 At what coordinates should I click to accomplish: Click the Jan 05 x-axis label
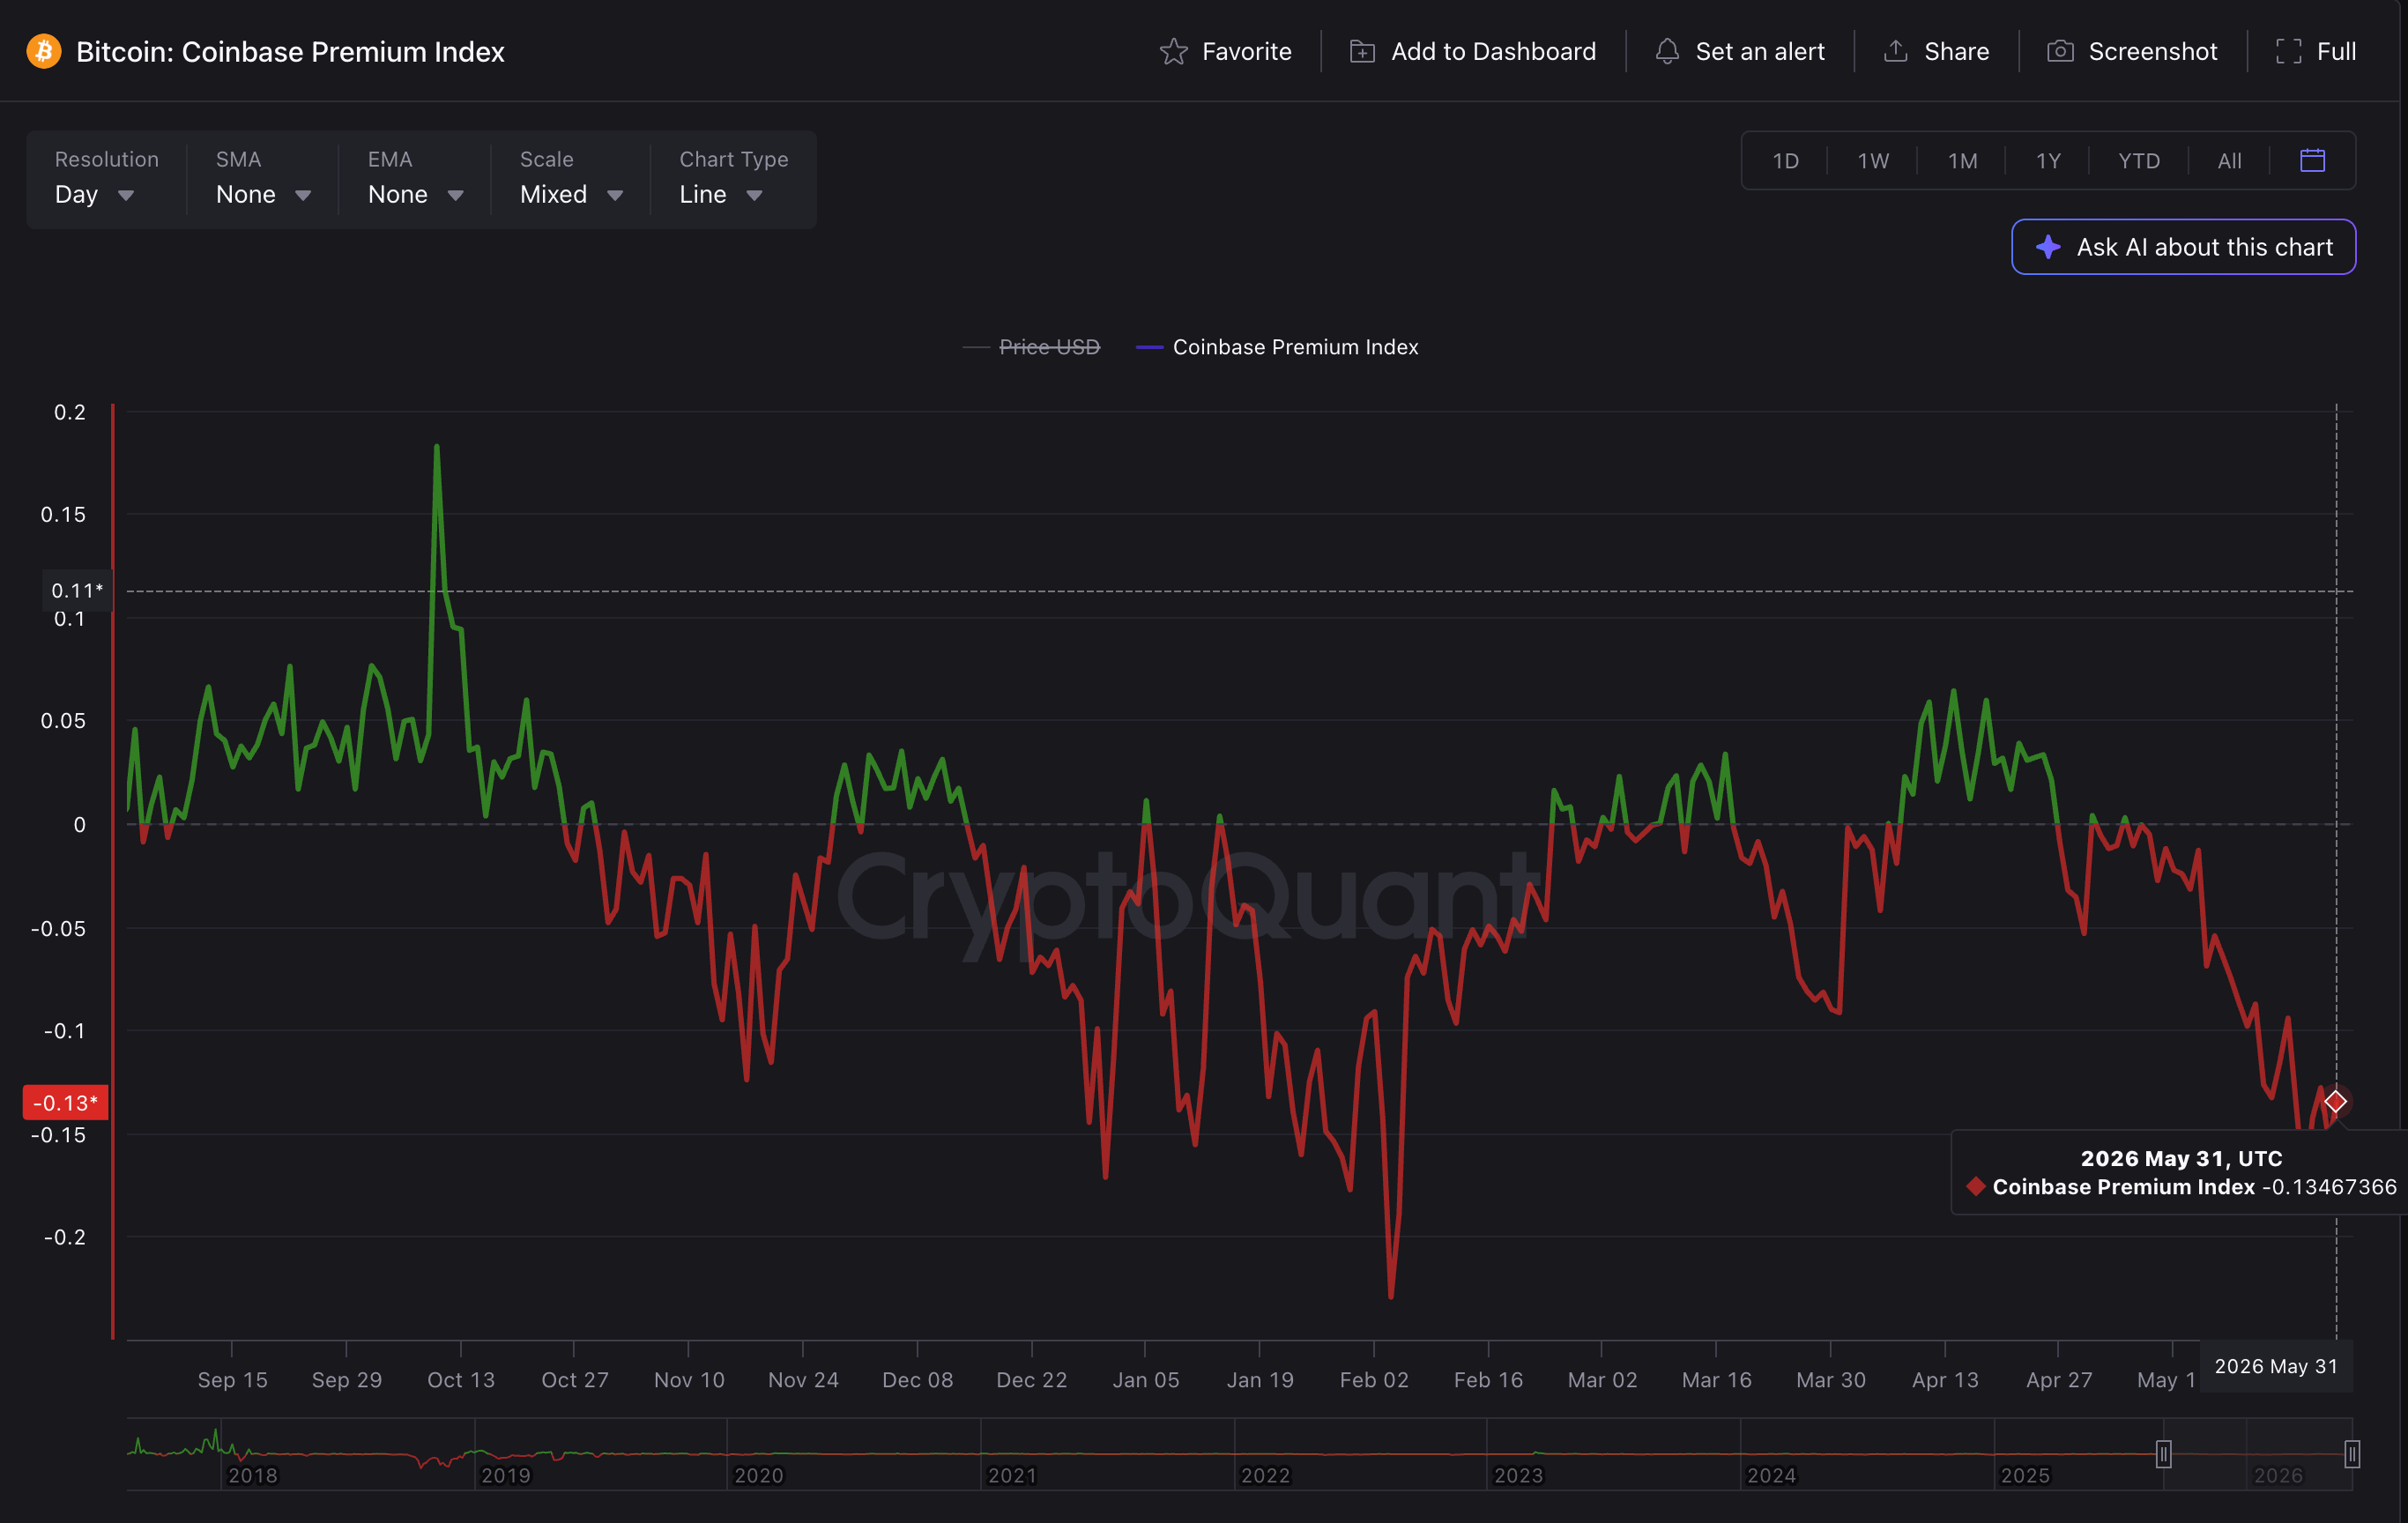point(1146,1380)
